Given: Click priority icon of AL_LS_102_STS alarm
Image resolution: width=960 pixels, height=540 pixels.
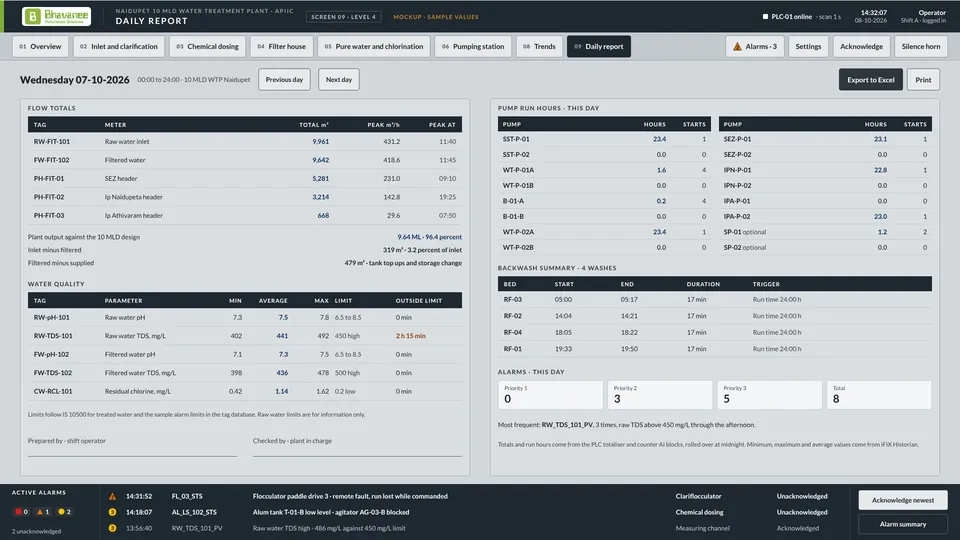Looking at the screenshot, I should 112,512.
